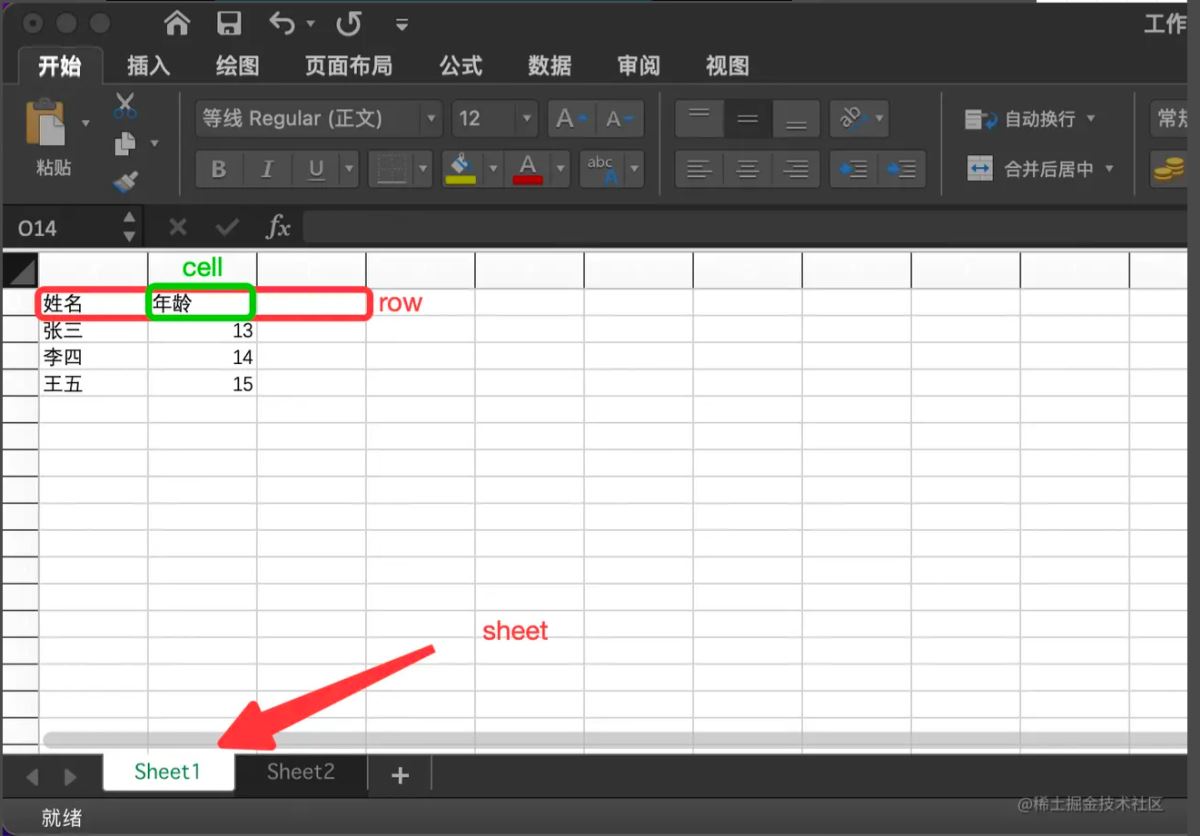Screen dimensions: 1200x836
Task: Add a new sheet with plus button
Action: [x=400, y=775]
